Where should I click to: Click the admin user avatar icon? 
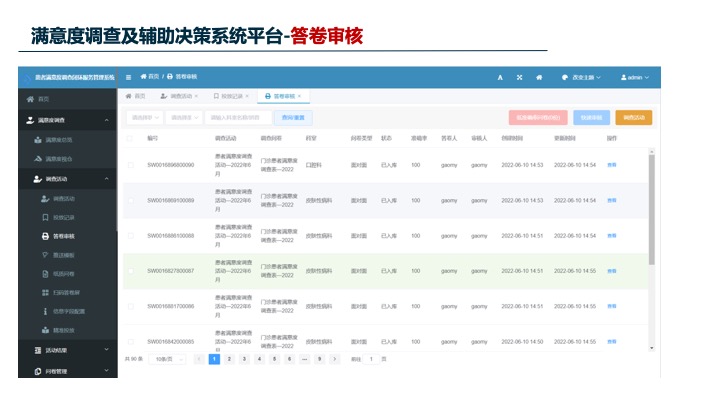tap(624, 78)
